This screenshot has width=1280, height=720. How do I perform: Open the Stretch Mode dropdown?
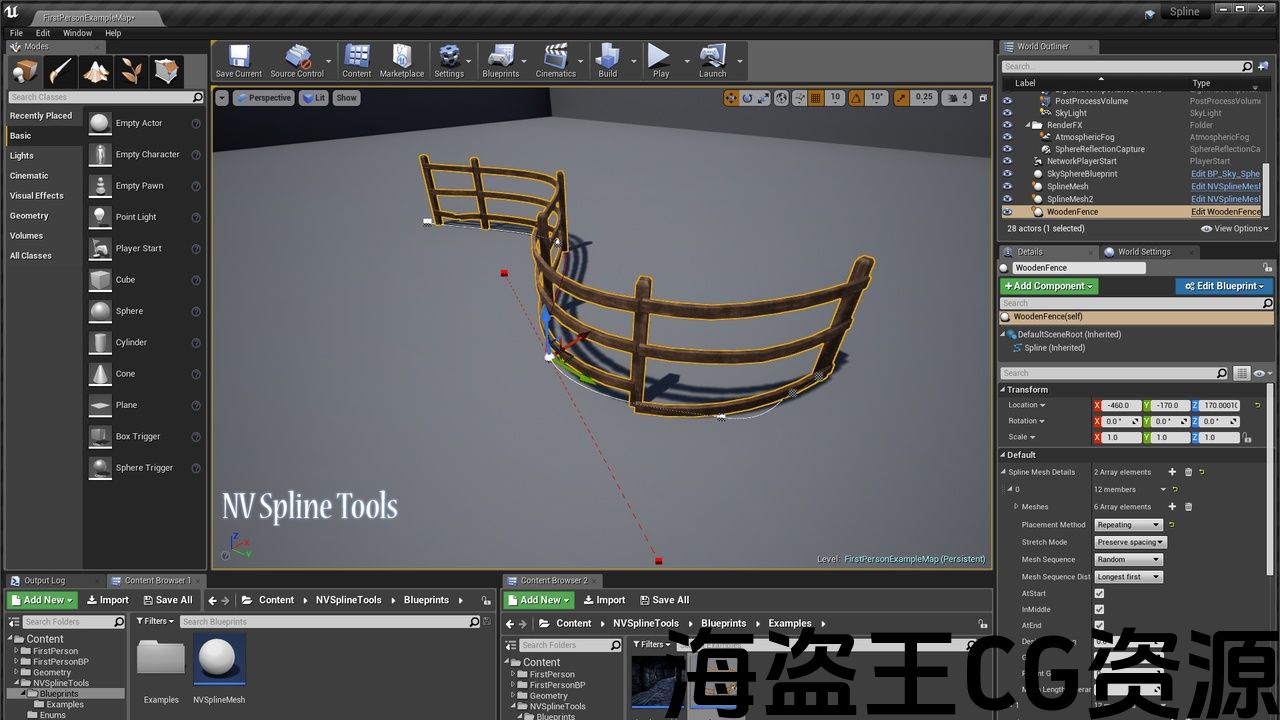coord(1130,542)
